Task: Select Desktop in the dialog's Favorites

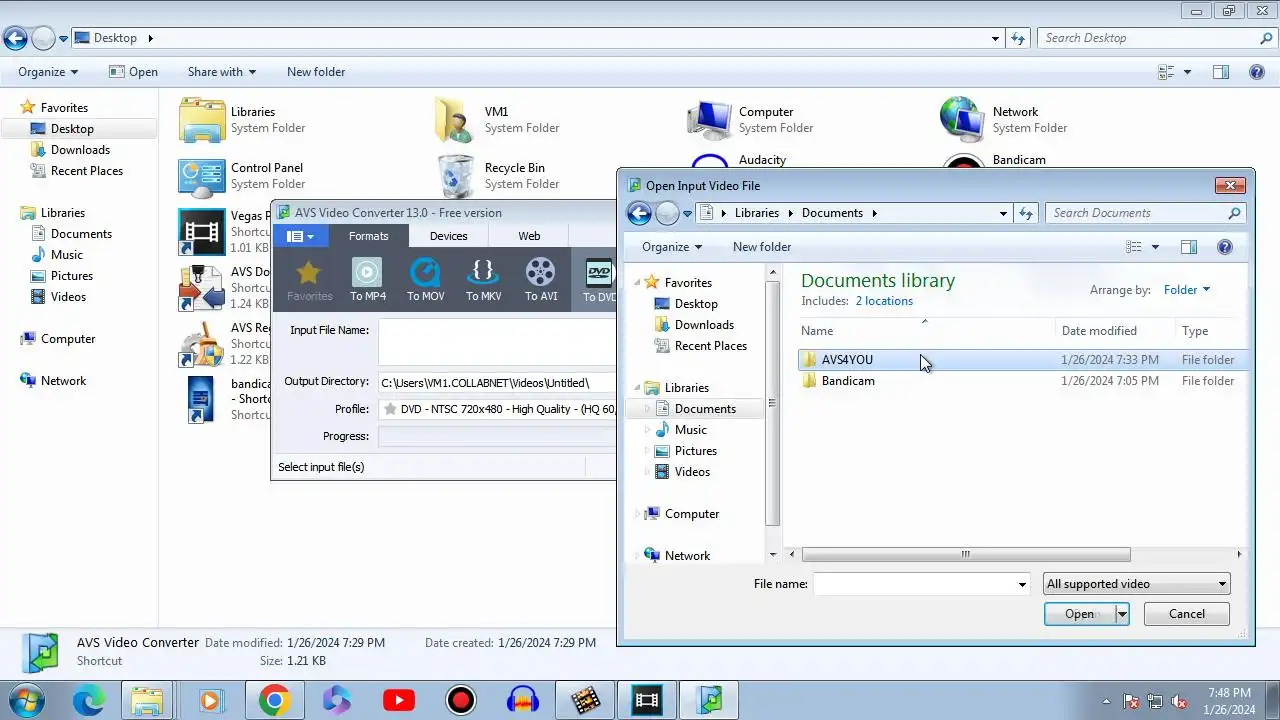Action: (696, 304)
